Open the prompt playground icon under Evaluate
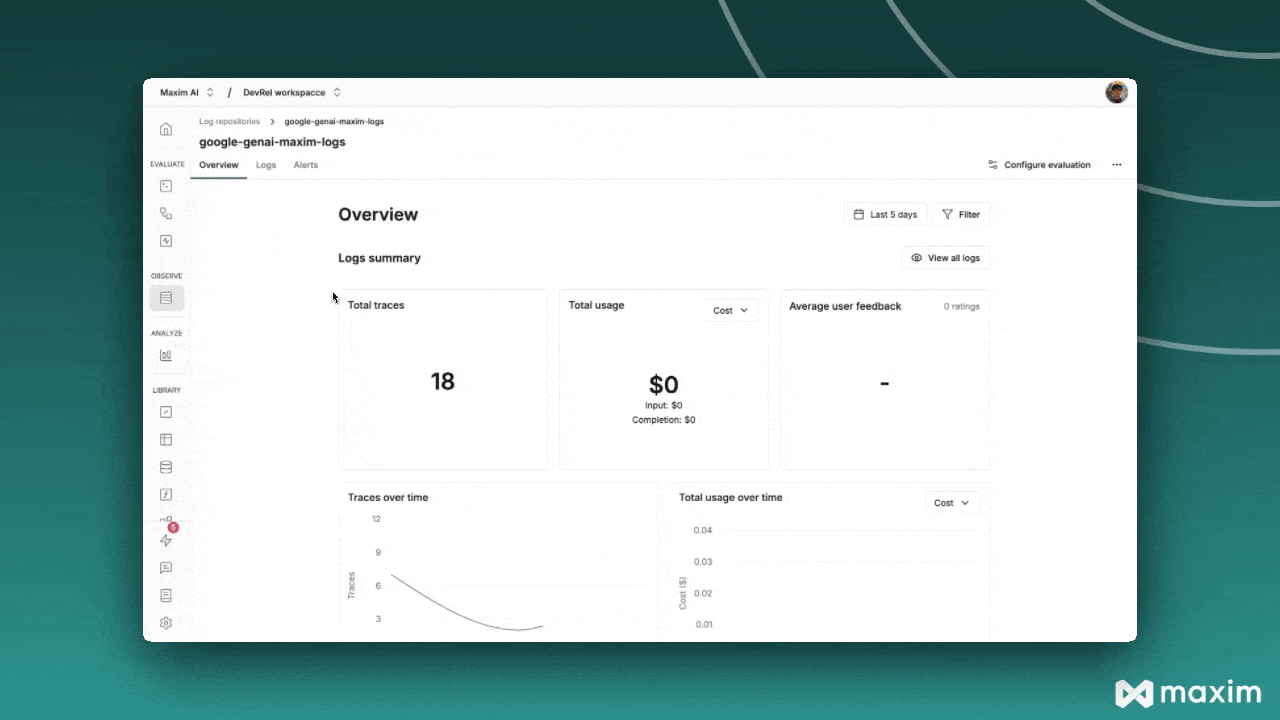This screenshot has height=720, width=1280. click(166, 186)
